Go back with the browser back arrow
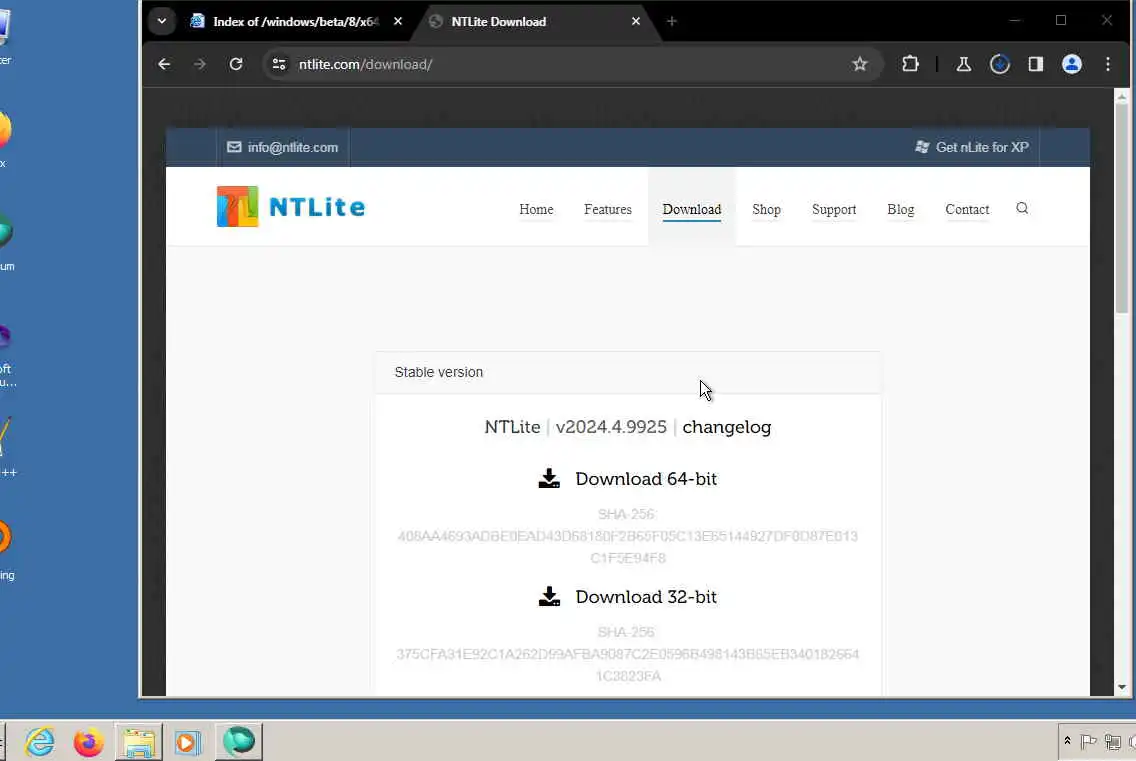 click(x=164, y=65)
